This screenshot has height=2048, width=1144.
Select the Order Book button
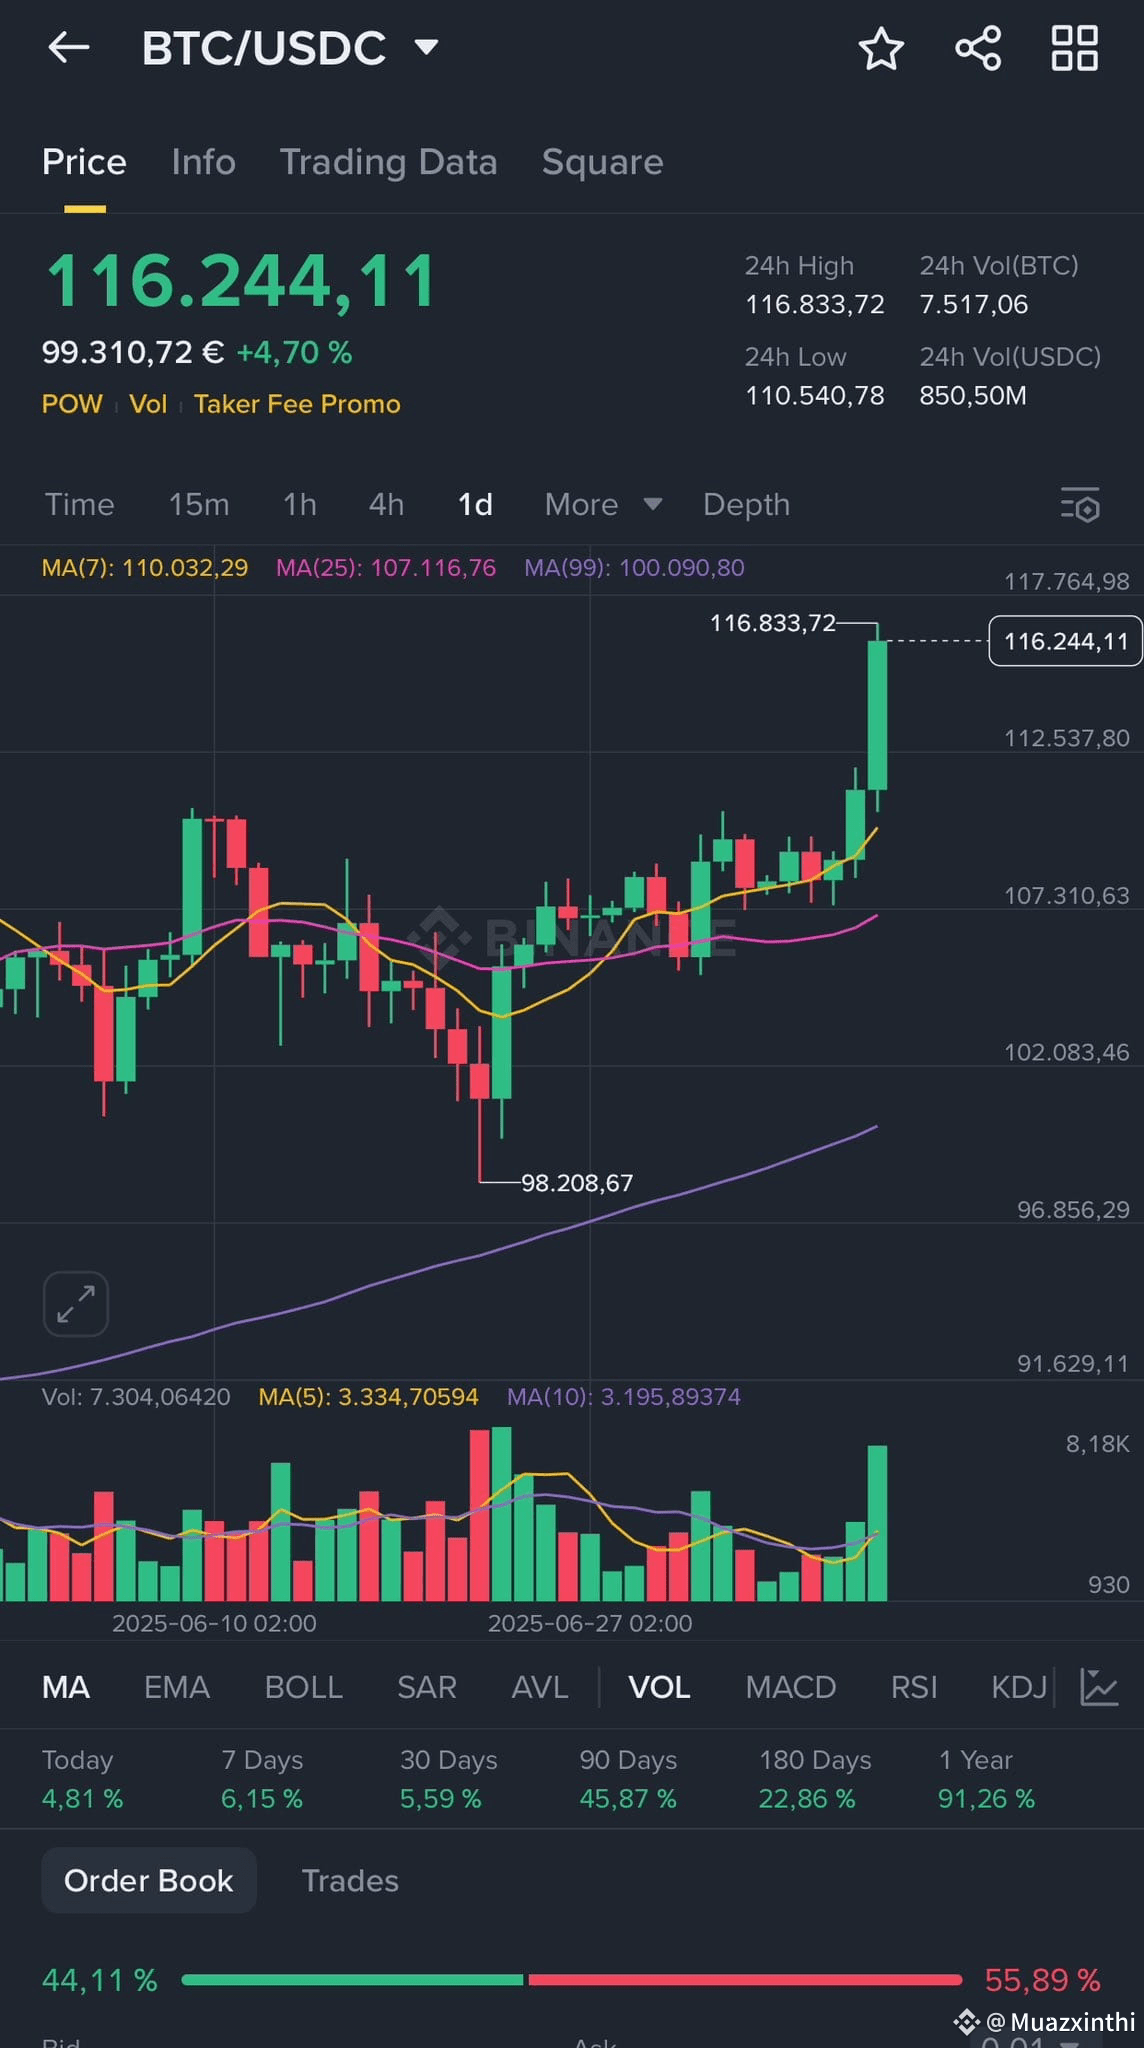pyautogui.click(x=148, y=1880)
